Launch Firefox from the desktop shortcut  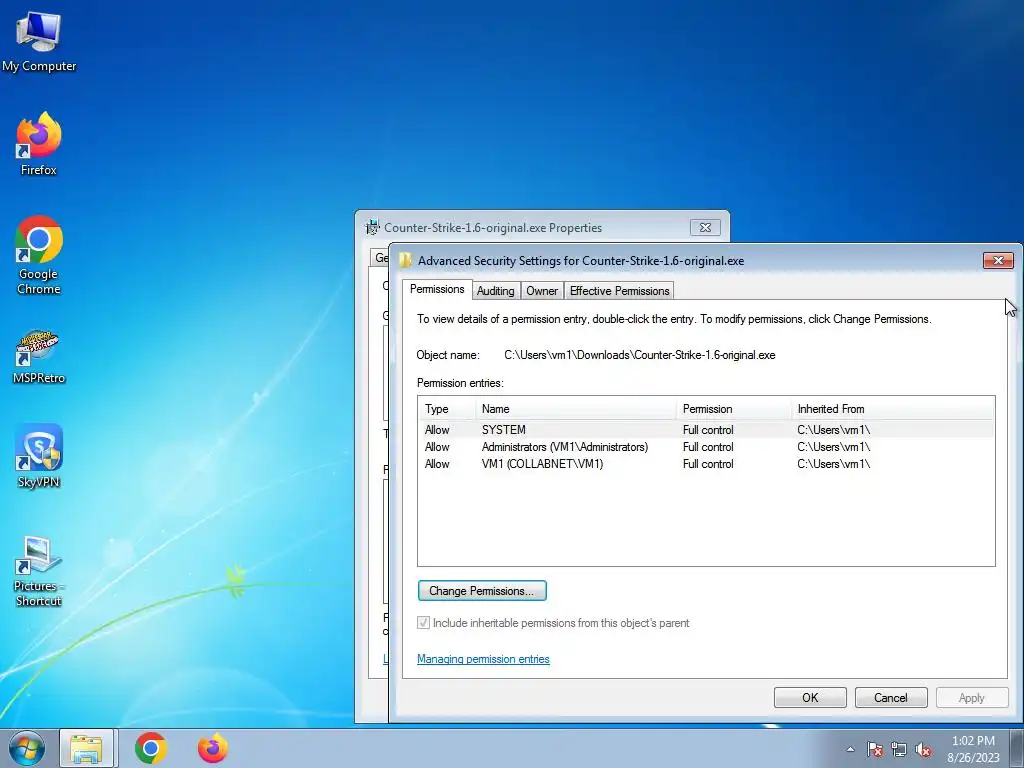[39, 144]
